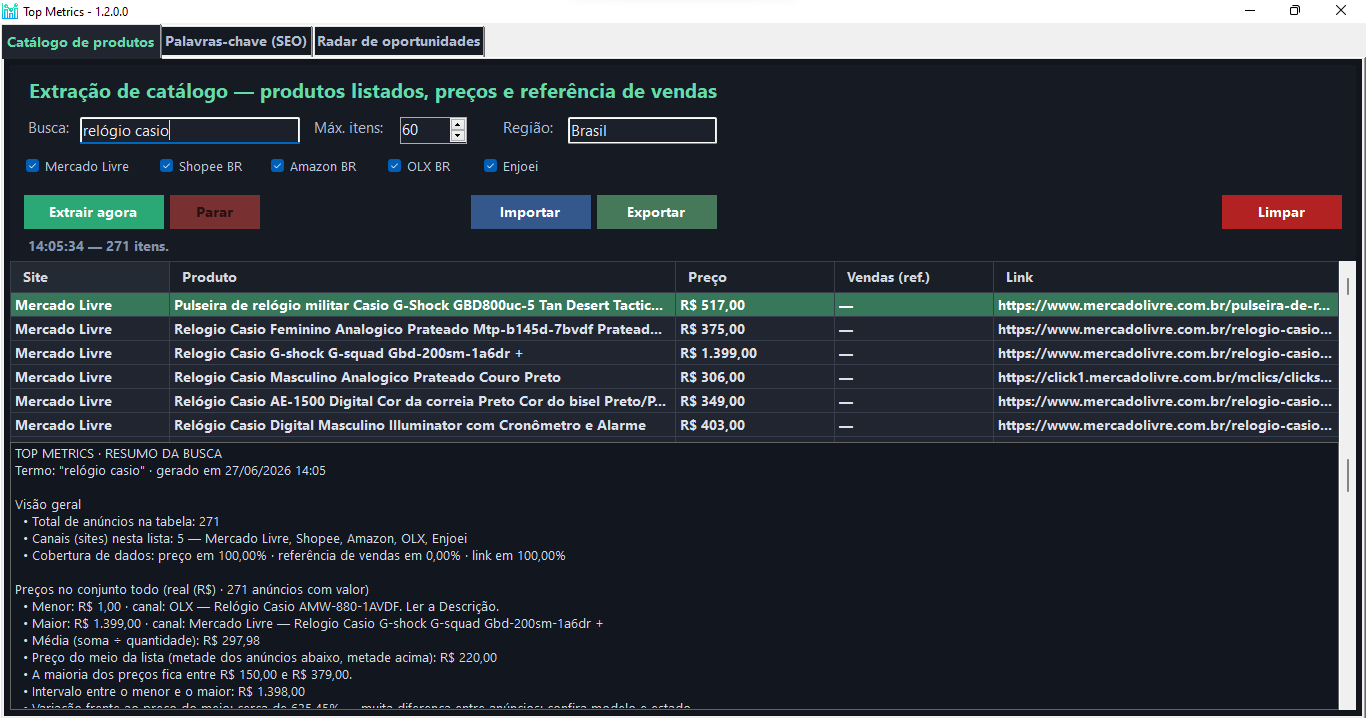Open the Catálogo de produtos tab

(x=81, y=42)
